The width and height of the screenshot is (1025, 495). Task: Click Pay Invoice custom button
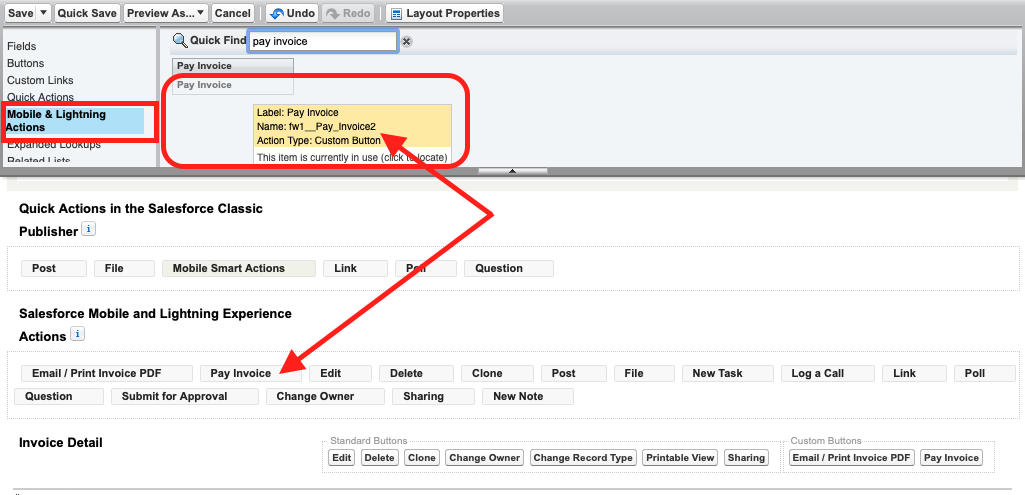tap(951, 458)
